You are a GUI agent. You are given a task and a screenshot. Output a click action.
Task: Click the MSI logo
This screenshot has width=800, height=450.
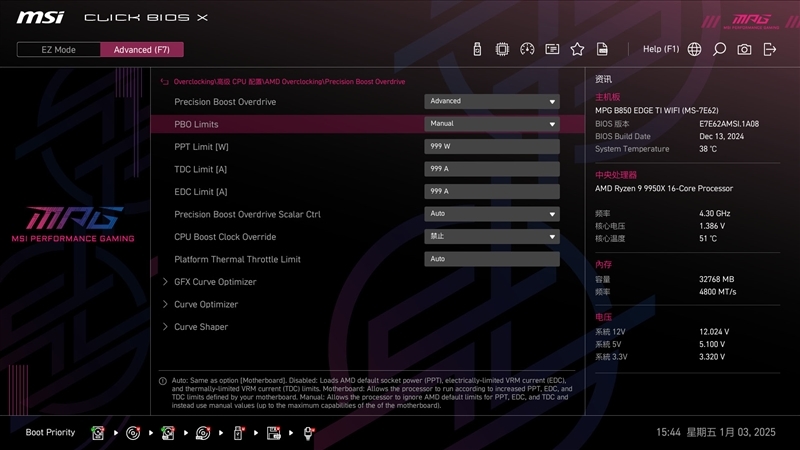pos(40,18)
